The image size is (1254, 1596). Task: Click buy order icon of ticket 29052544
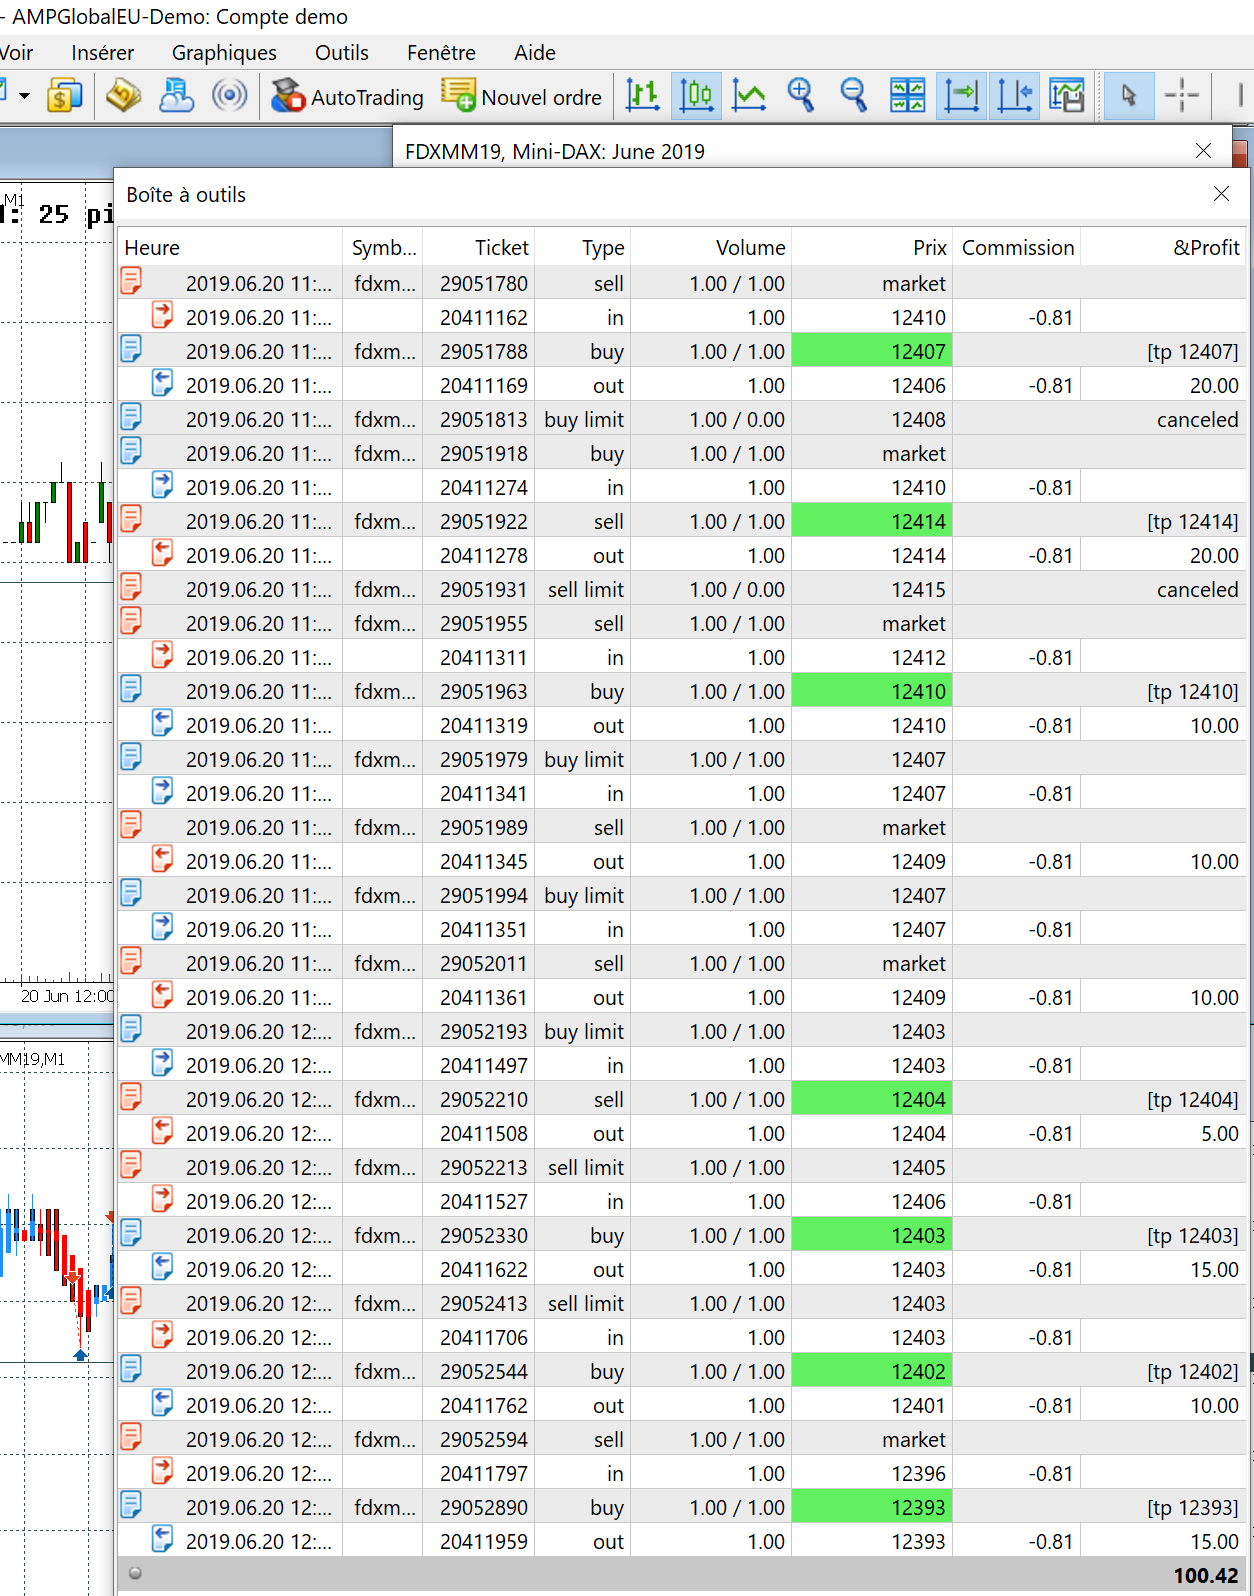coord(131,1369)
